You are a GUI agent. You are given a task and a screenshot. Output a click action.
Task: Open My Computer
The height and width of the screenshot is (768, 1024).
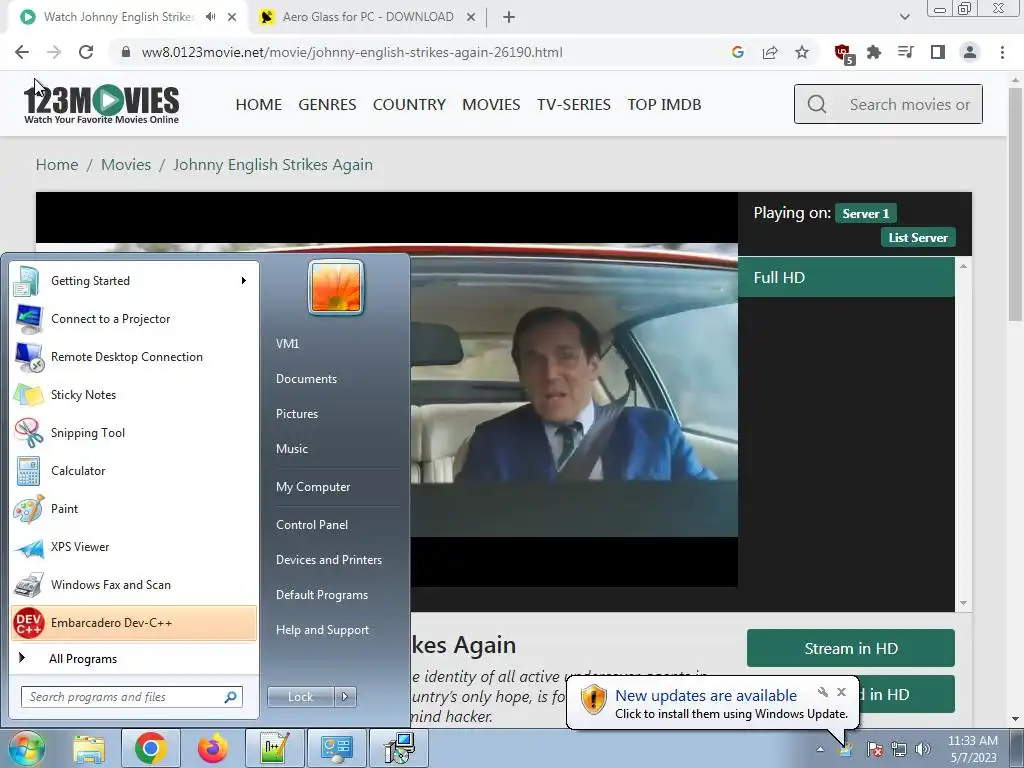[x=313, y=487]
